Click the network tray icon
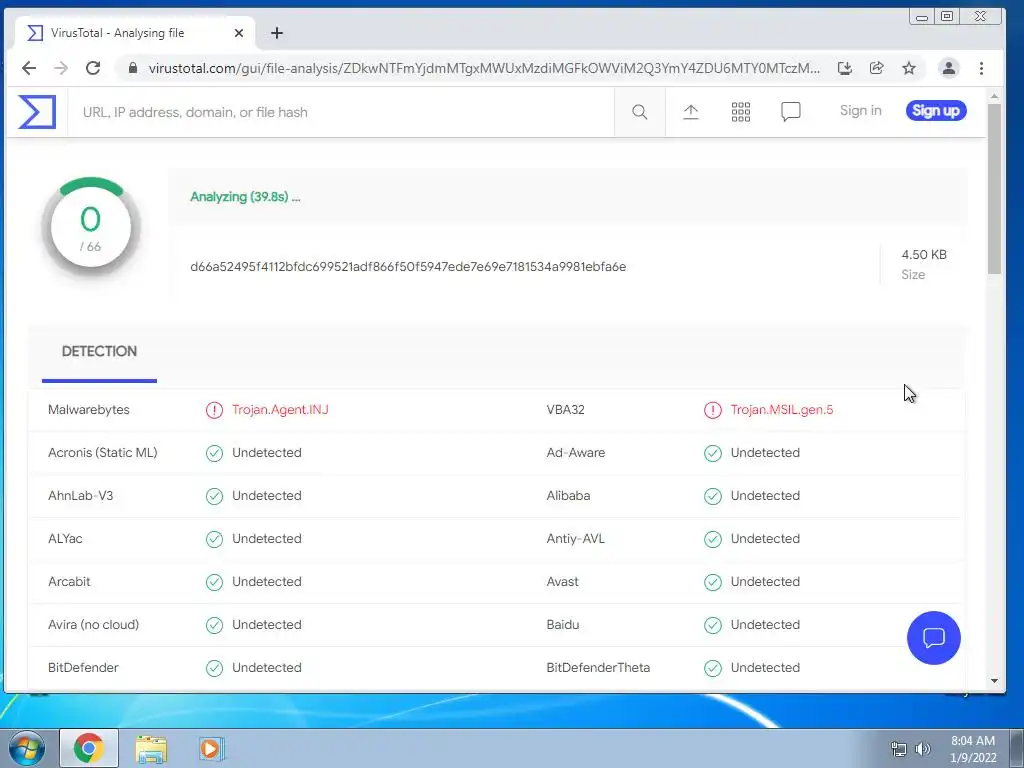Image resolution: width=1024 pixels, height=768 pixels. point(899,749)
